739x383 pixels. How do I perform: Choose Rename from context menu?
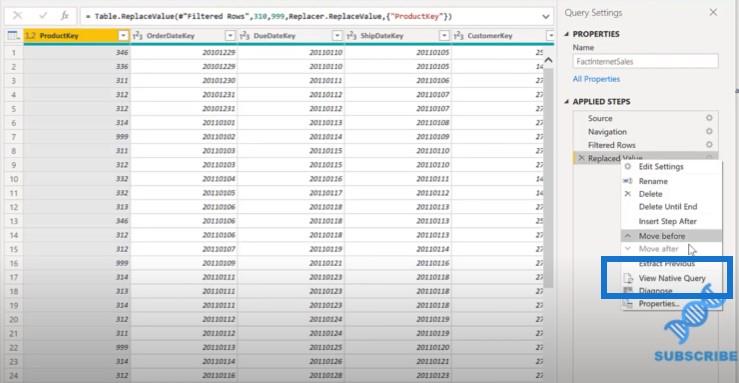pyautogui.click(x=653, y=181)
